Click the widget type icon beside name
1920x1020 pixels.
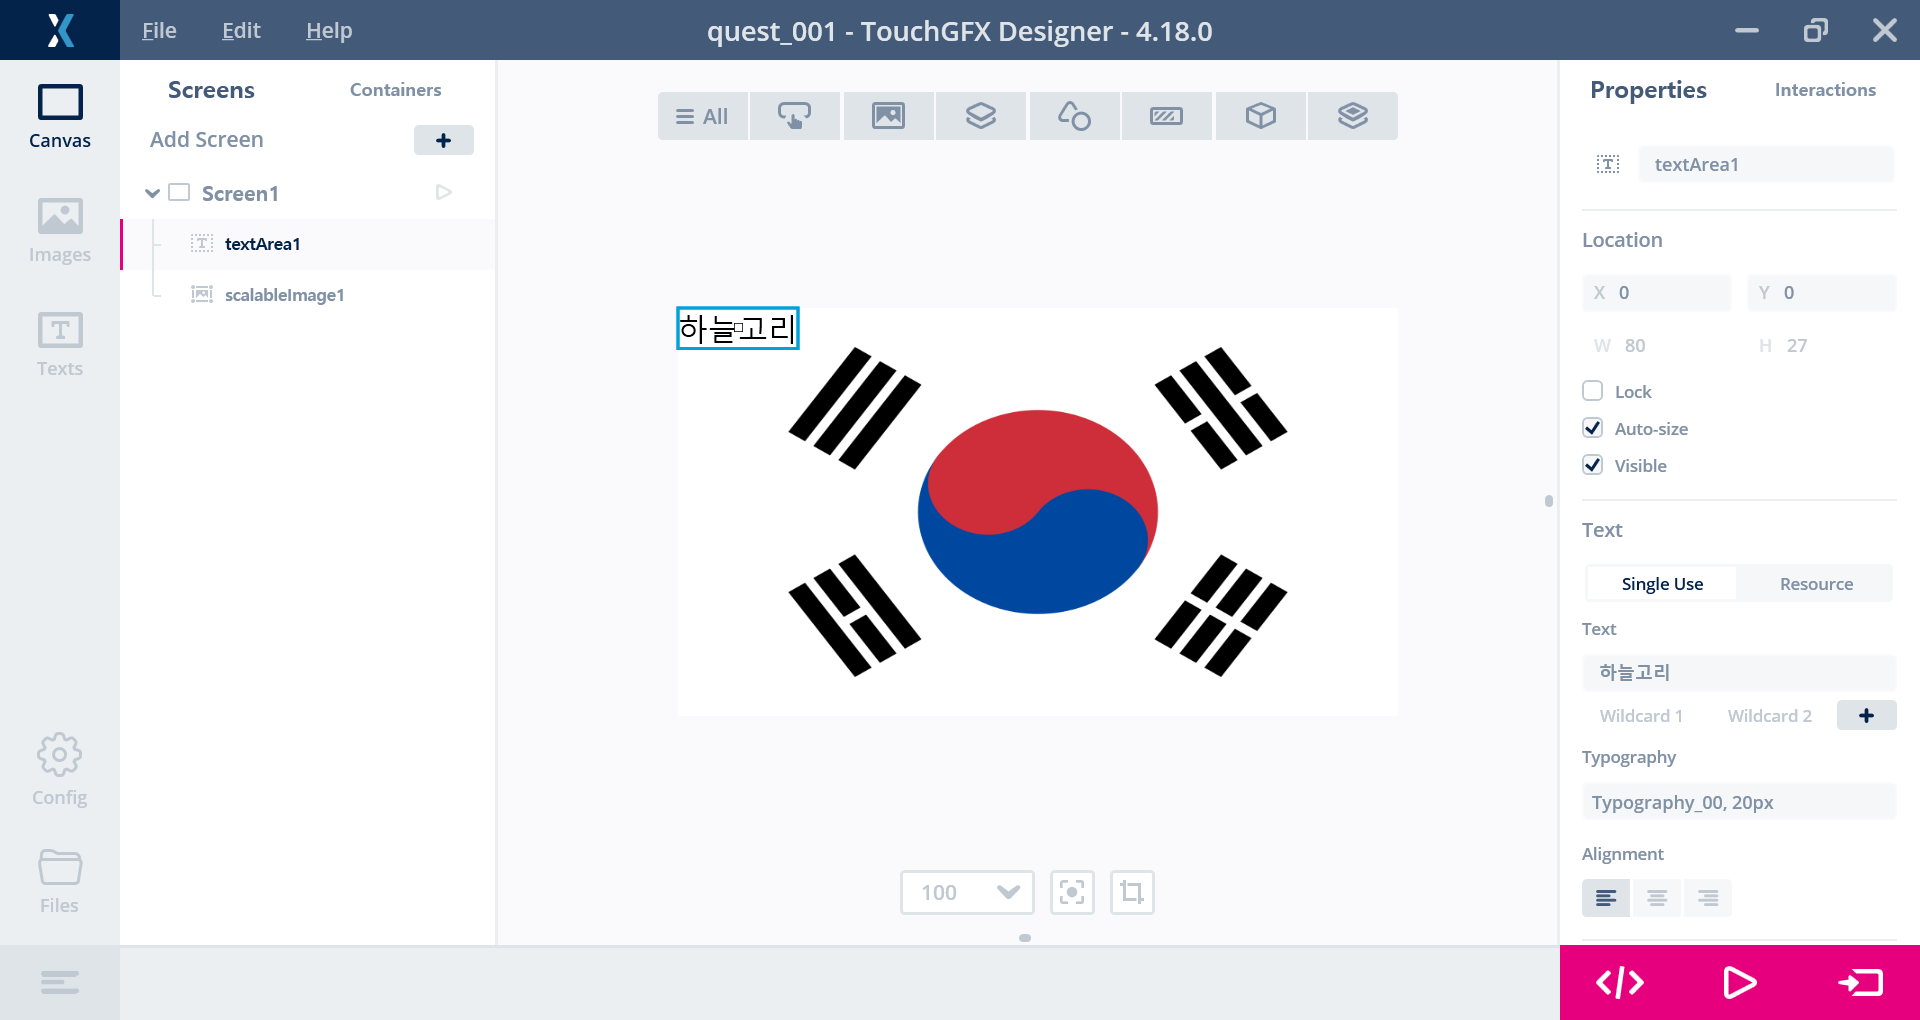pos(1608,164)
